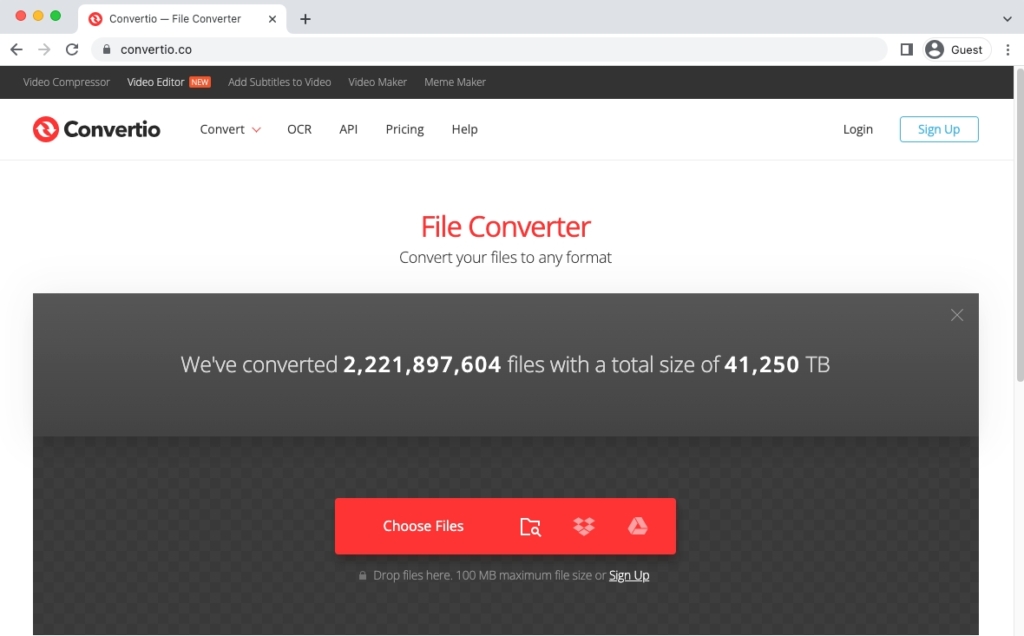Toggle browser side panel icon
1024x636 pixels.
pyautogui.click(x=906, y=49)
